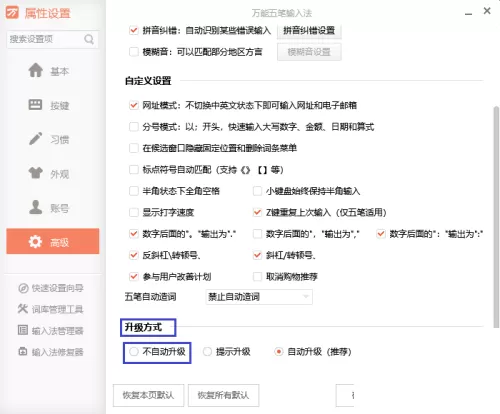The width and height of the screenshot is (500, 414).
Task: Uncheck 参与用户改善计划 checkbox
Action: [x=134, y=276]
